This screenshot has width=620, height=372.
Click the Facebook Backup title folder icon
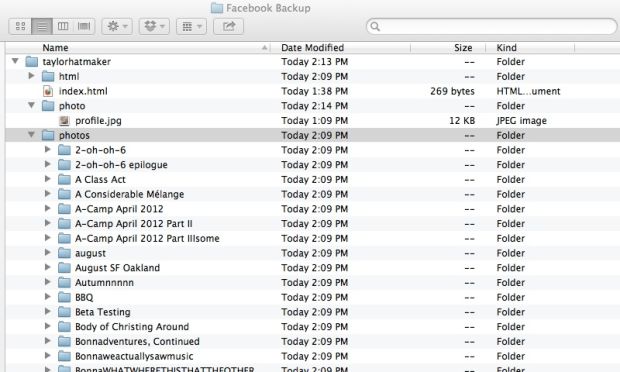click(x=217, y=8)
